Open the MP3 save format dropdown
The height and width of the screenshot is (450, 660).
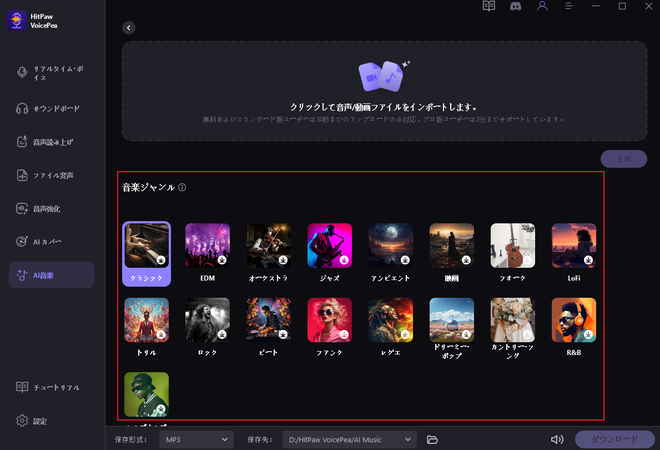196,439
